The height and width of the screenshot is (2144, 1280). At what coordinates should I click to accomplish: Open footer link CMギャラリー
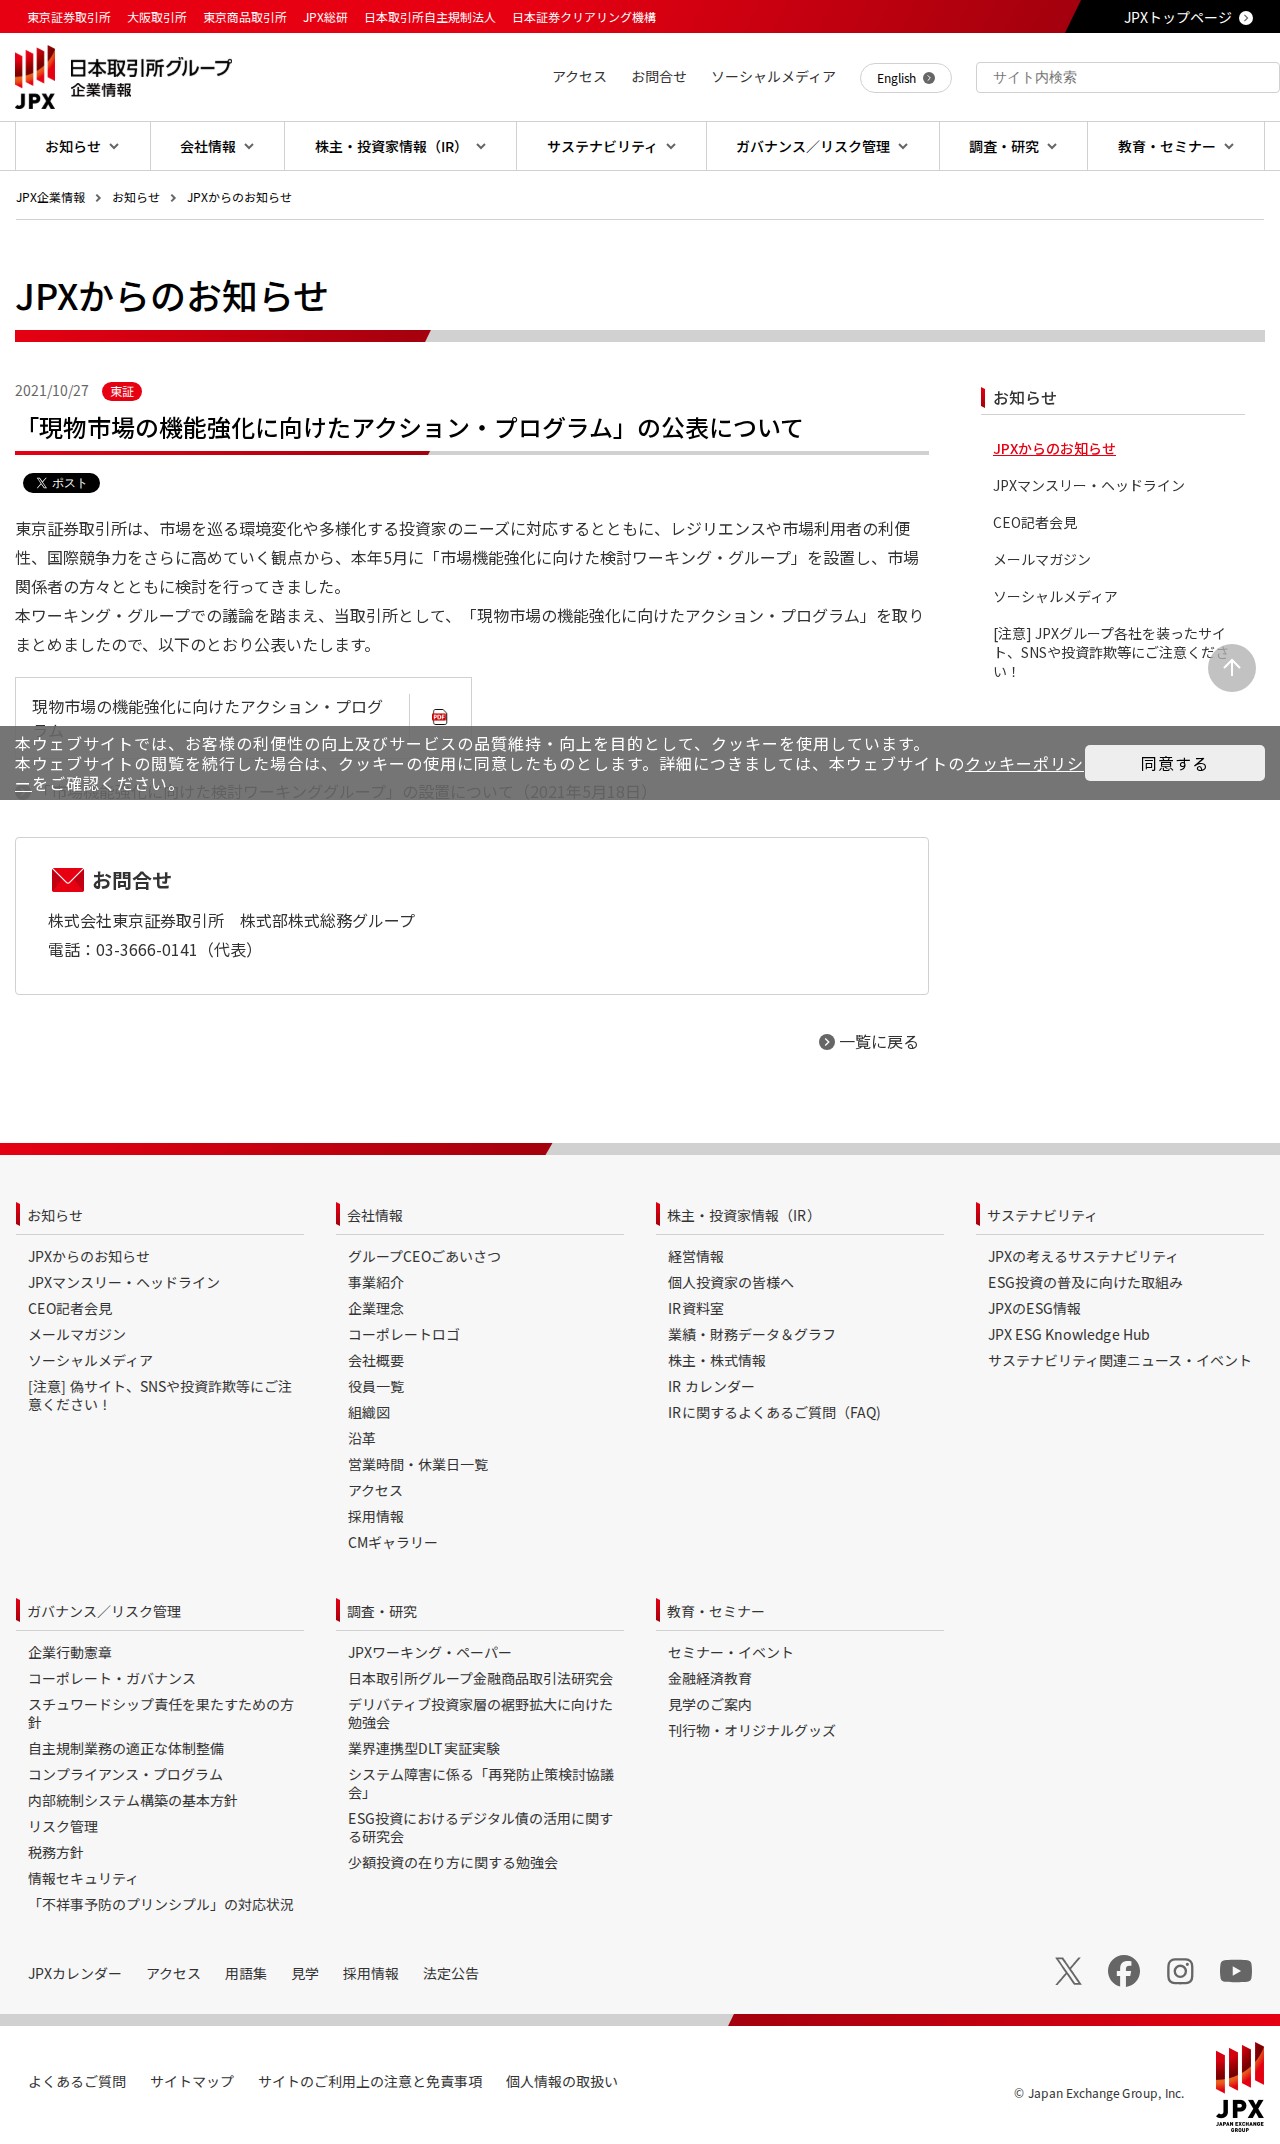393,1543
